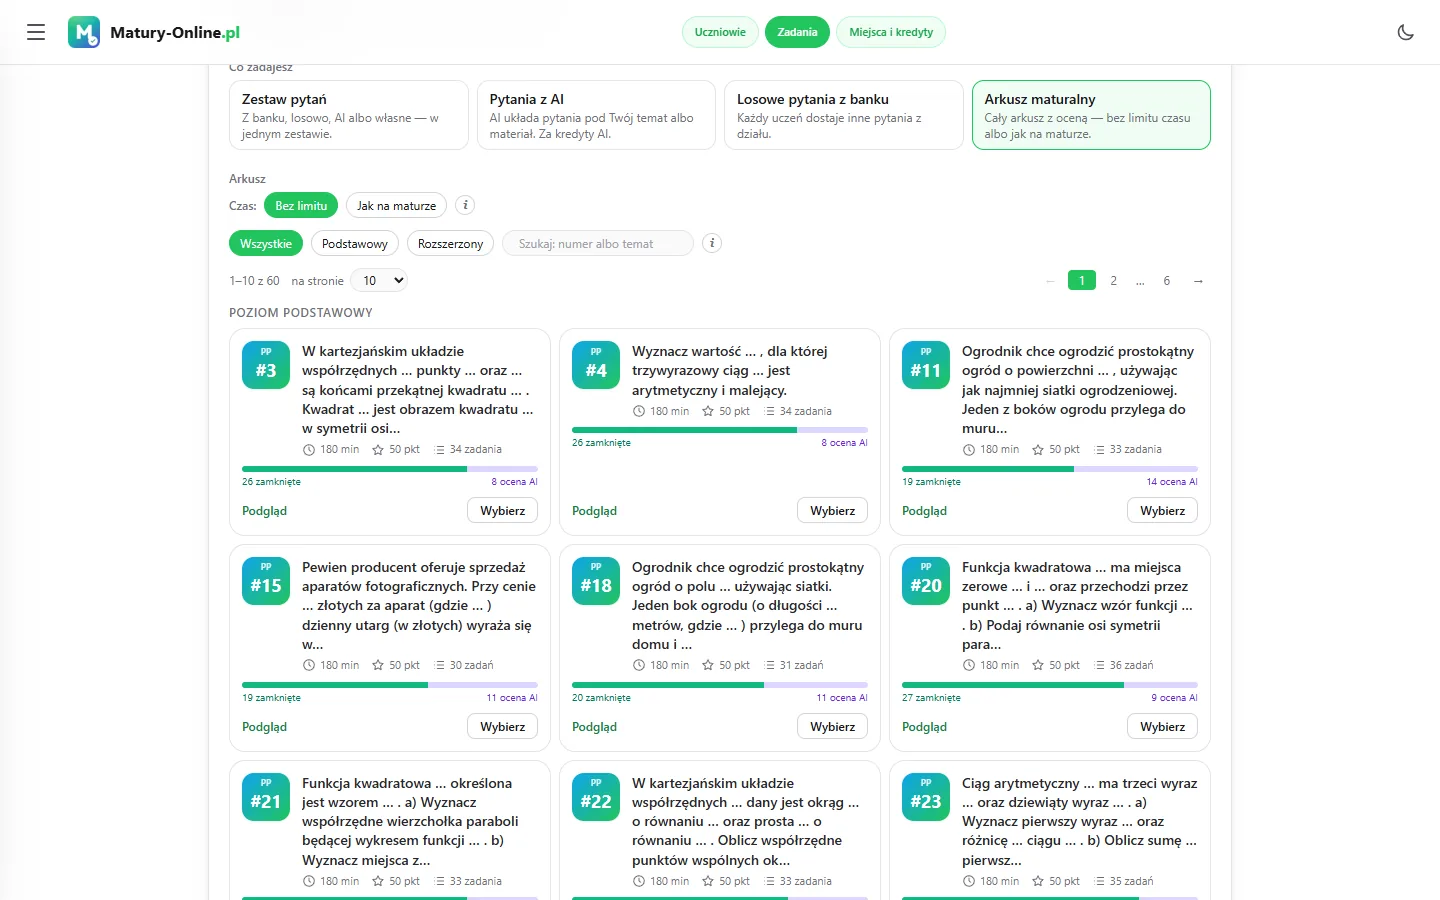The image size is (1440, 900).
Task: Click the PP #11 exam badge
Action: pyautogui.click(x=926, y=365)
